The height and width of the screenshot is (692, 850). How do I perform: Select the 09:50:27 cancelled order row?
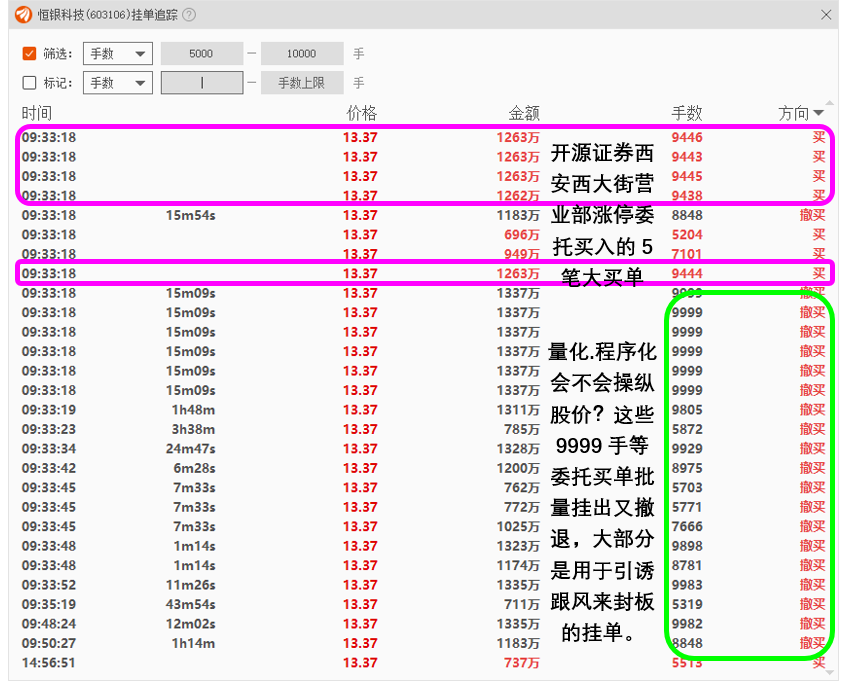400,643
